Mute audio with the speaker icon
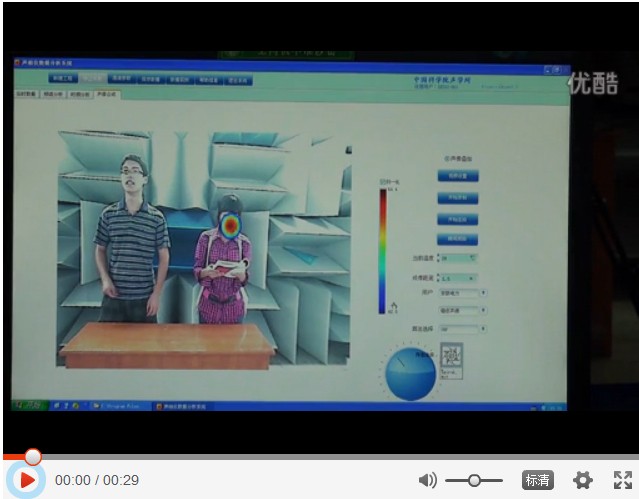The height and width of the screenshot is (499, 639). [428, 480]
